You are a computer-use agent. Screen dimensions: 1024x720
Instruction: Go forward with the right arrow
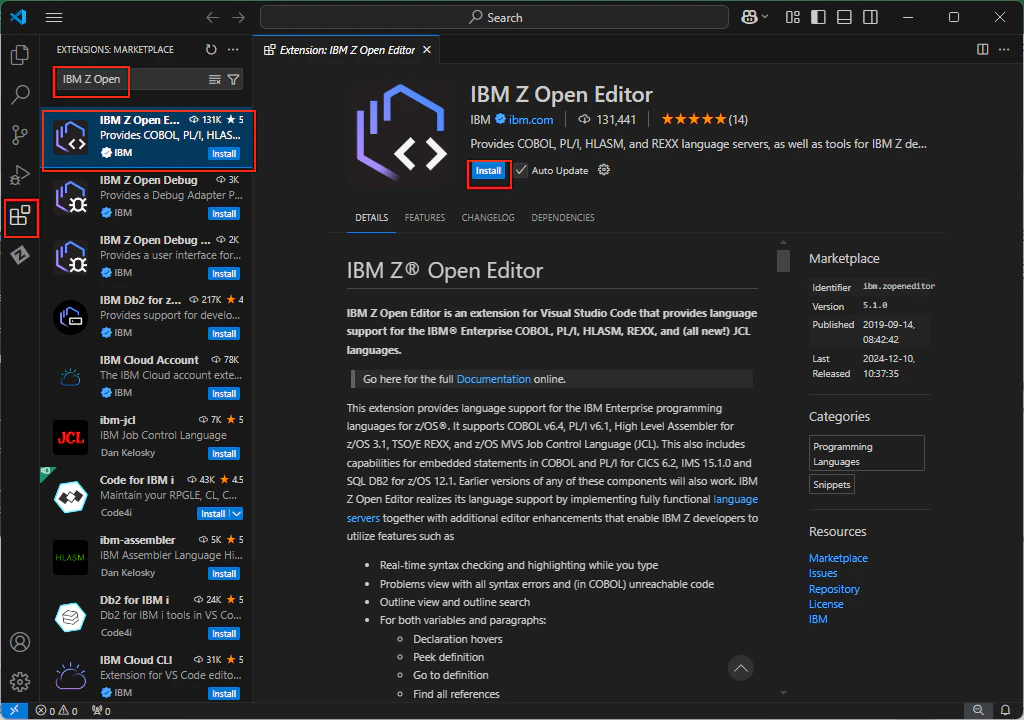(238, 18)
